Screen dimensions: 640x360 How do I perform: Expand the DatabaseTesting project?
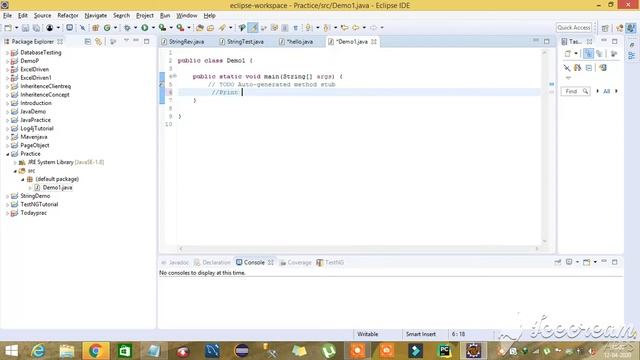tap(7, 53)
